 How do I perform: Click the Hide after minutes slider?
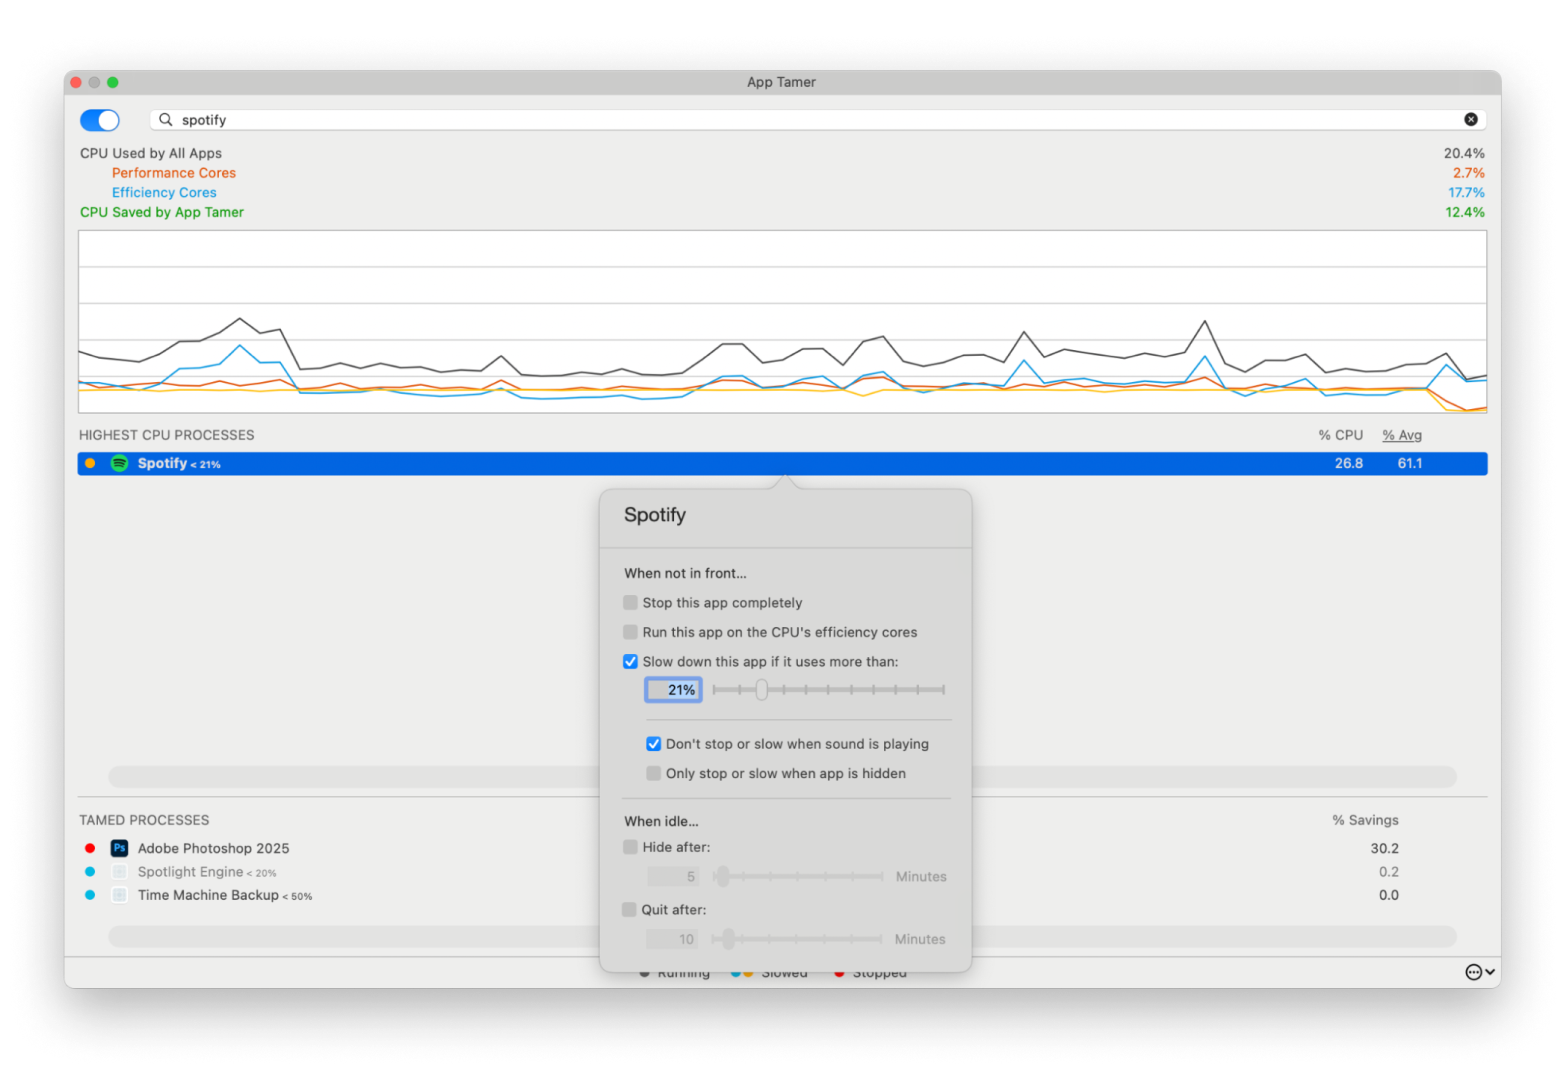798,877
